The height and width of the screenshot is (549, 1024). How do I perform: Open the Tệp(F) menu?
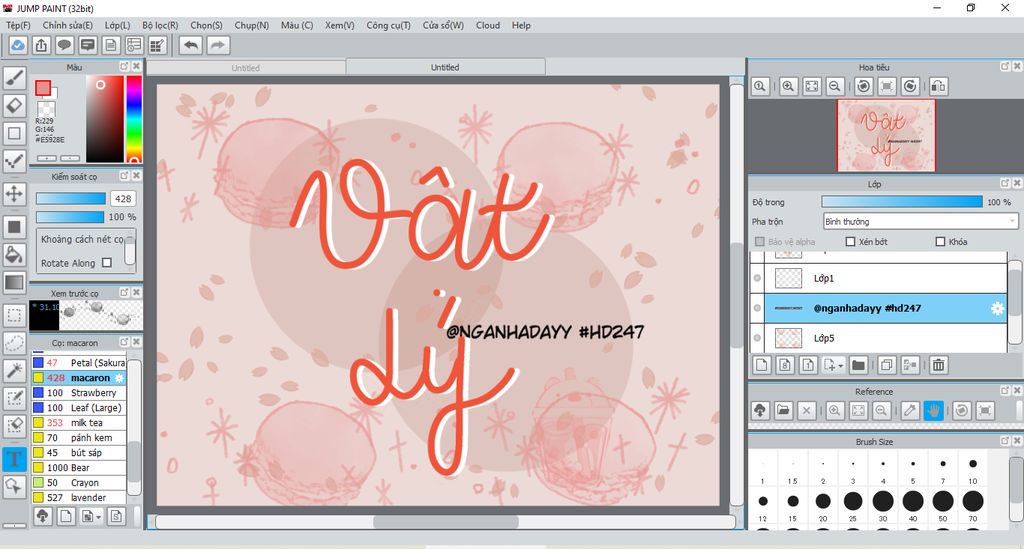tap(18, 25)
